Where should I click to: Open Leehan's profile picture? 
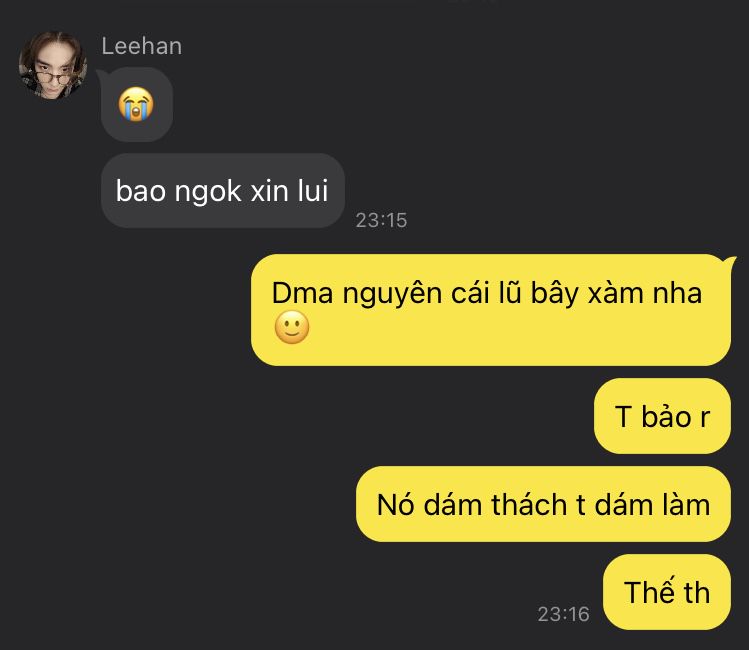pyautogui.click(x=53, y=65)
